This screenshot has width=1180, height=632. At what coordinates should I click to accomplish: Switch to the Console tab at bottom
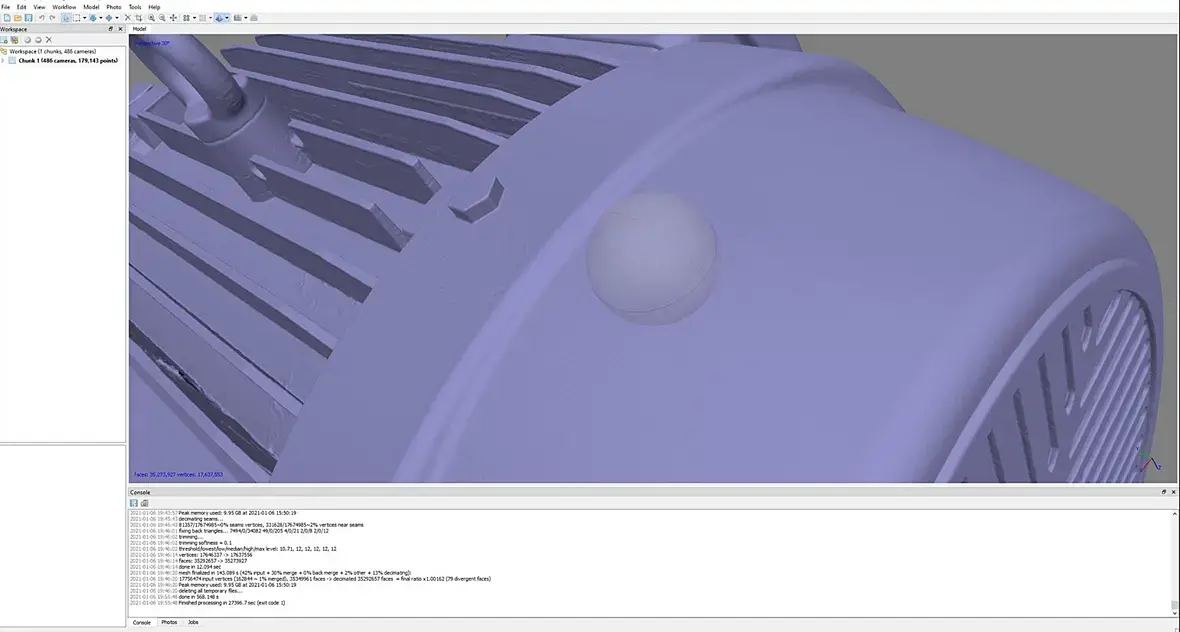pos(141,622)
